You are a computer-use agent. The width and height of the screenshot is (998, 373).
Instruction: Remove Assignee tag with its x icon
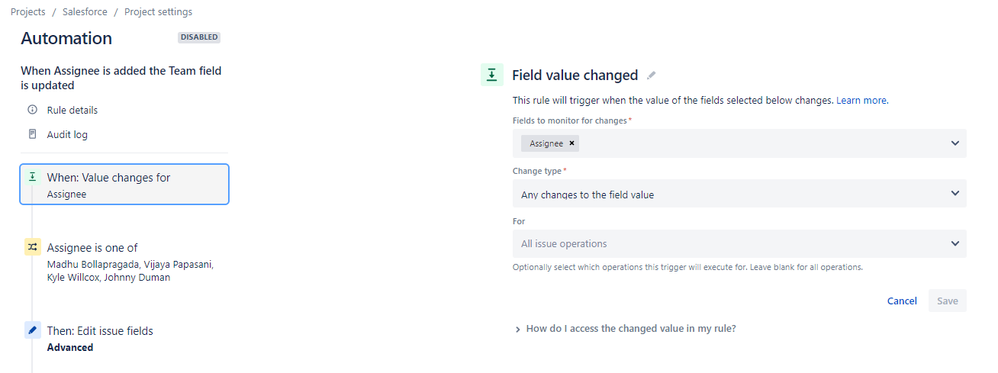click(x=572, y=143)
